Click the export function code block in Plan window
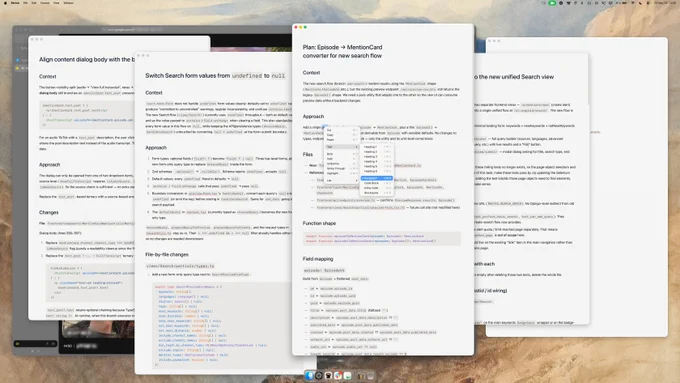Screen dimensions: 680x383 click(382, 239)
